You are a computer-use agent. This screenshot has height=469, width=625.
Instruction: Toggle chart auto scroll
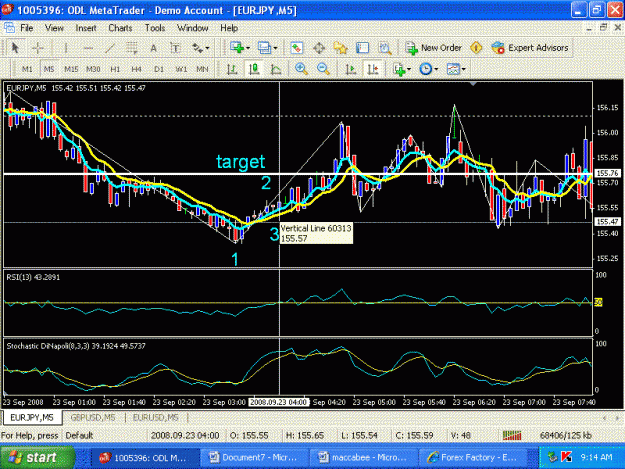click(351, 69)
